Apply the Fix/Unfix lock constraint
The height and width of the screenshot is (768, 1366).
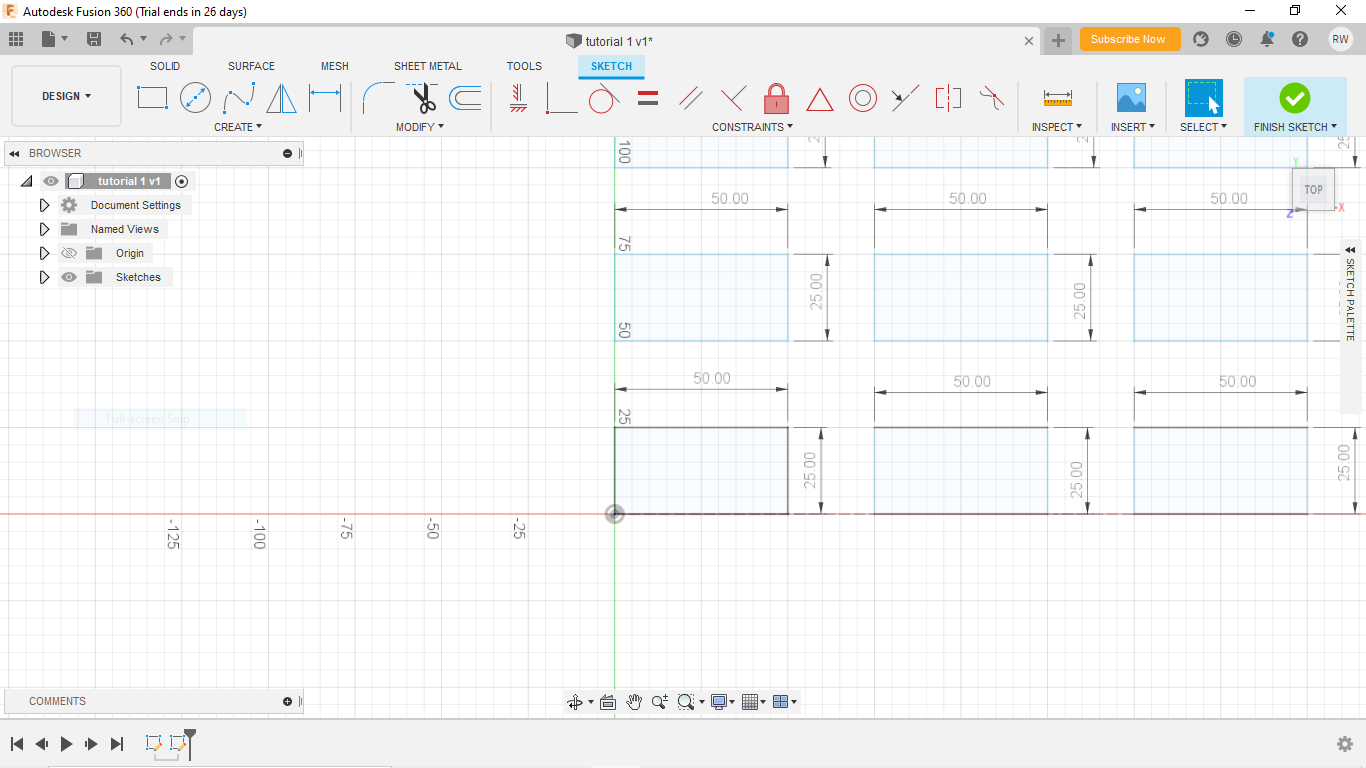[x=776, y=98]
